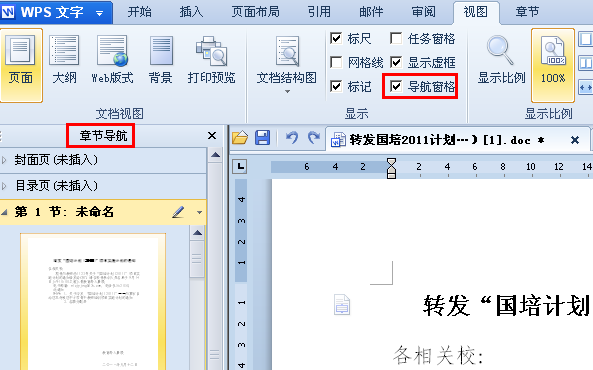Switch to 页面 page view
593x370 pixels.
click(21, 65)
